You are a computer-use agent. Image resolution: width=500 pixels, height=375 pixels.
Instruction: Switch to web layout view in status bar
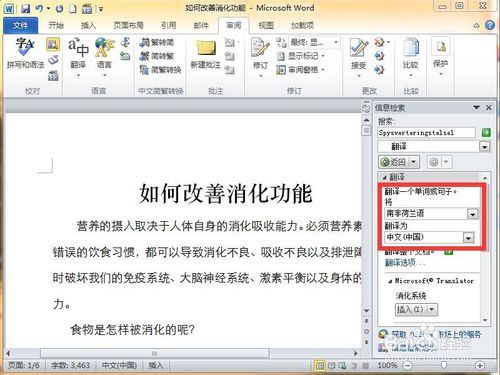click(342, 366)
